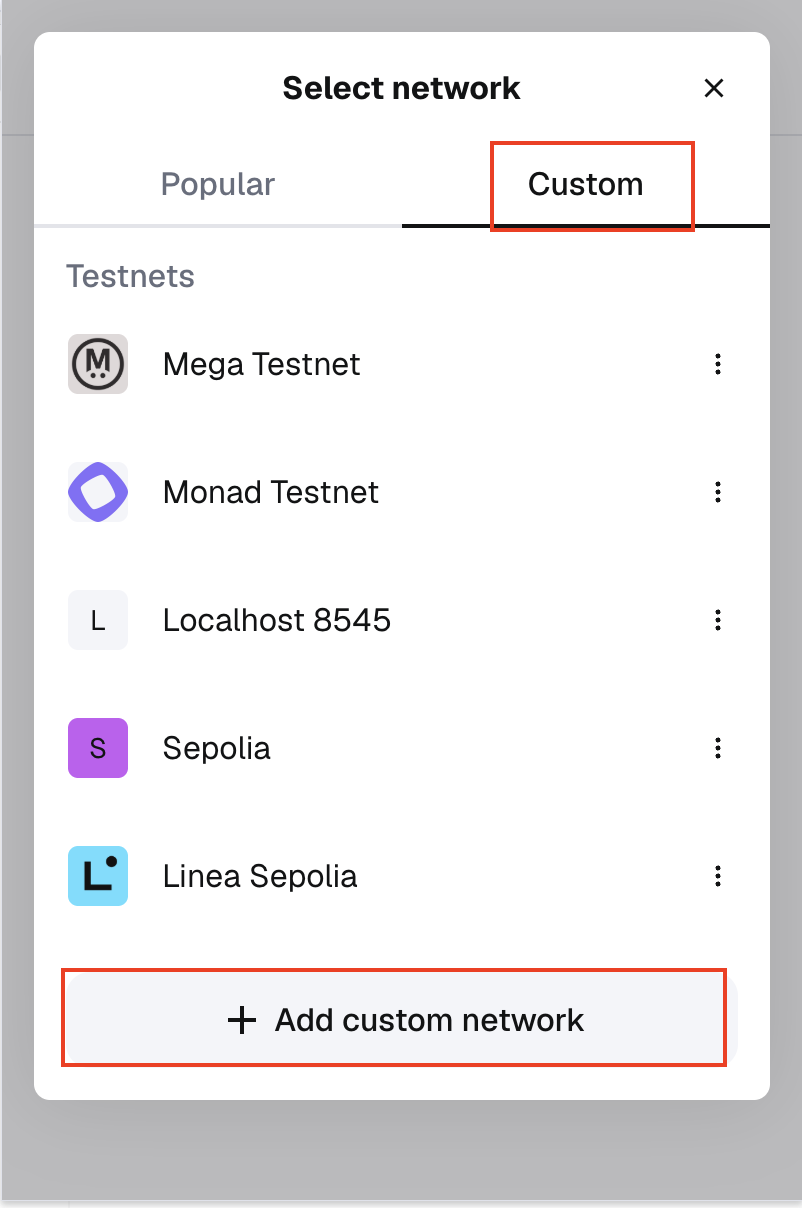Open options menu for Mega Testnet
The image size is (802, 1208).
pyautogui.click(x=717, y=364)
